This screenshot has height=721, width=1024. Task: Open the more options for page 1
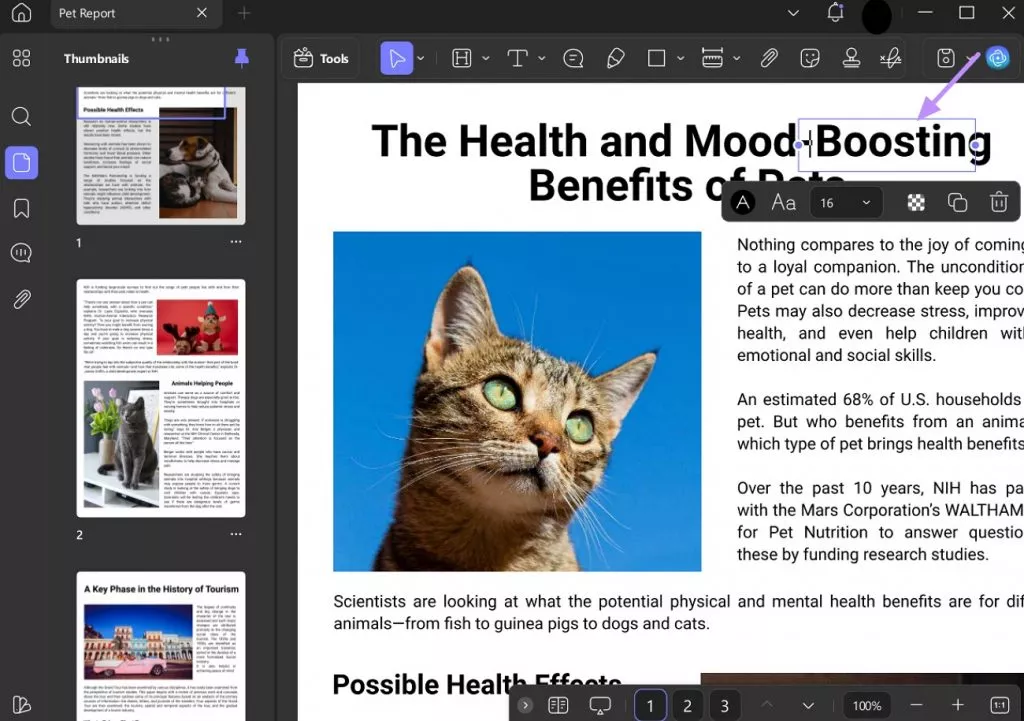pos(236,242)
